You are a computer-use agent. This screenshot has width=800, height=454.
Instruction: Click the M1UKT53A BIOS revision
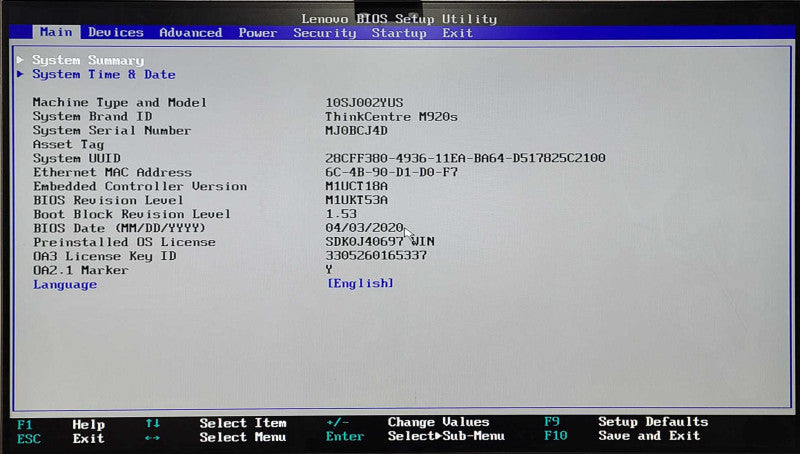click(x=356, y=200)
